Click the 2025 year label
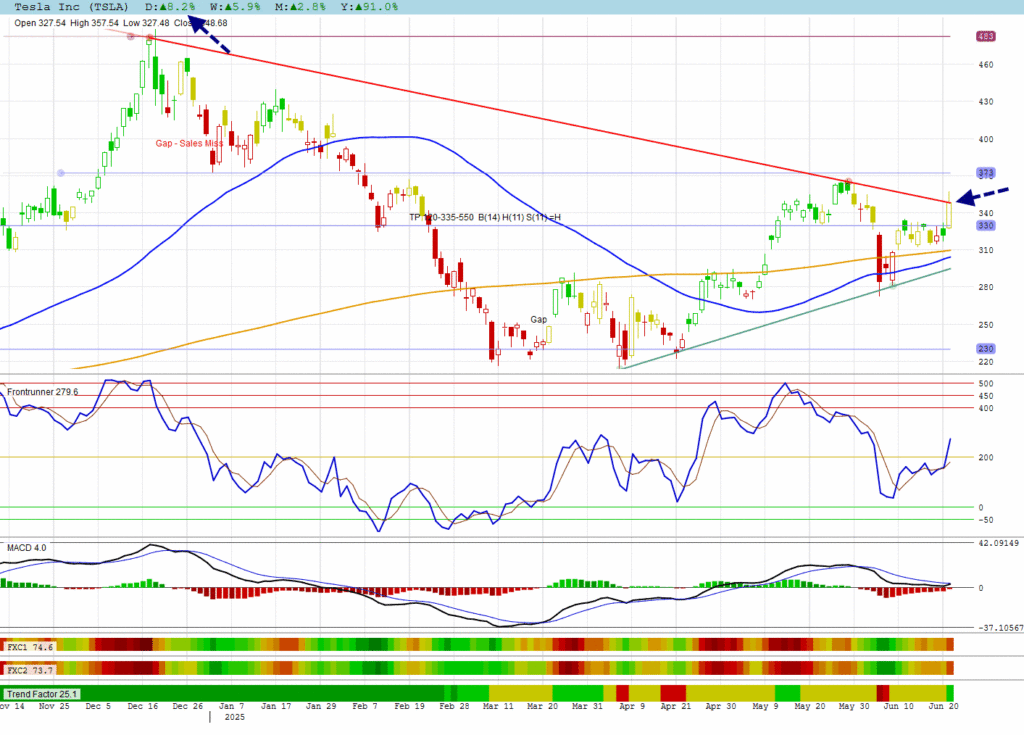 pos(234,717)
